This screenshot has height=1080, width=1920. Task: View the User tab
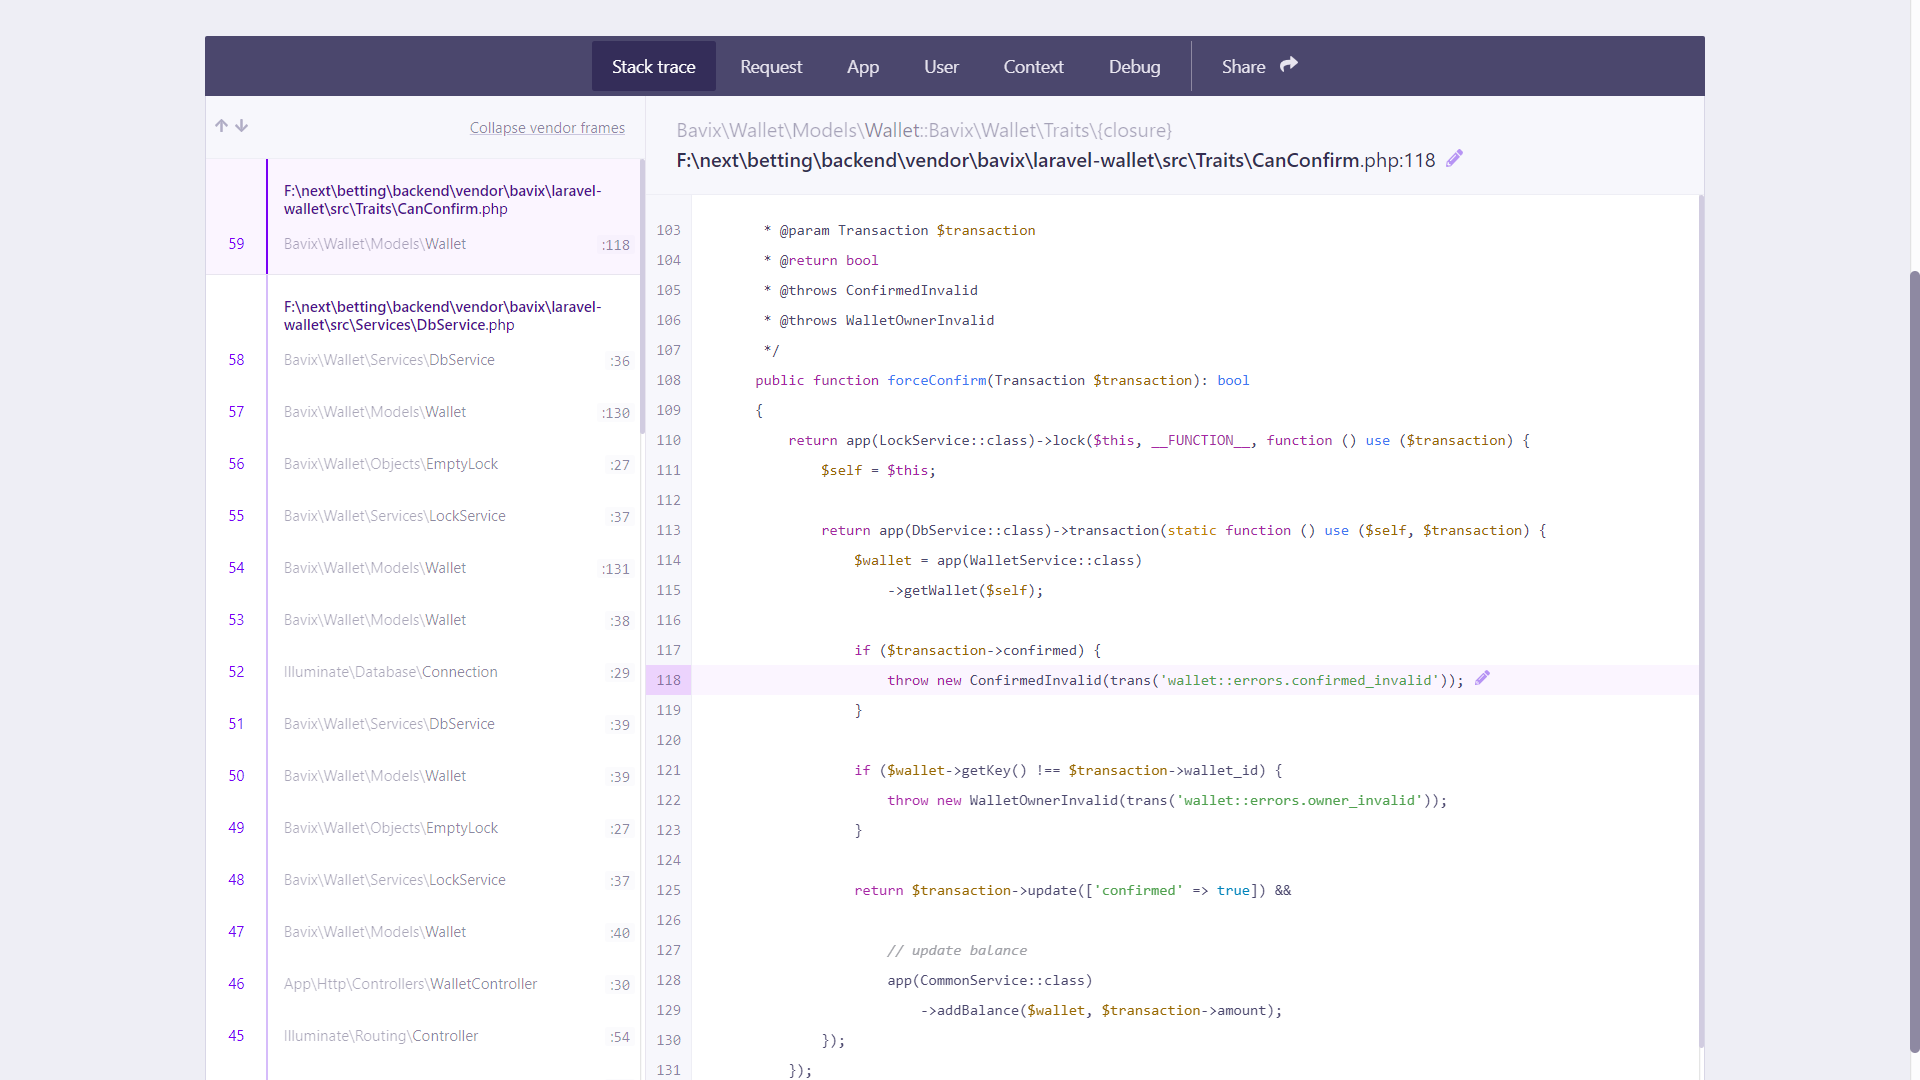tap(940, 66)
